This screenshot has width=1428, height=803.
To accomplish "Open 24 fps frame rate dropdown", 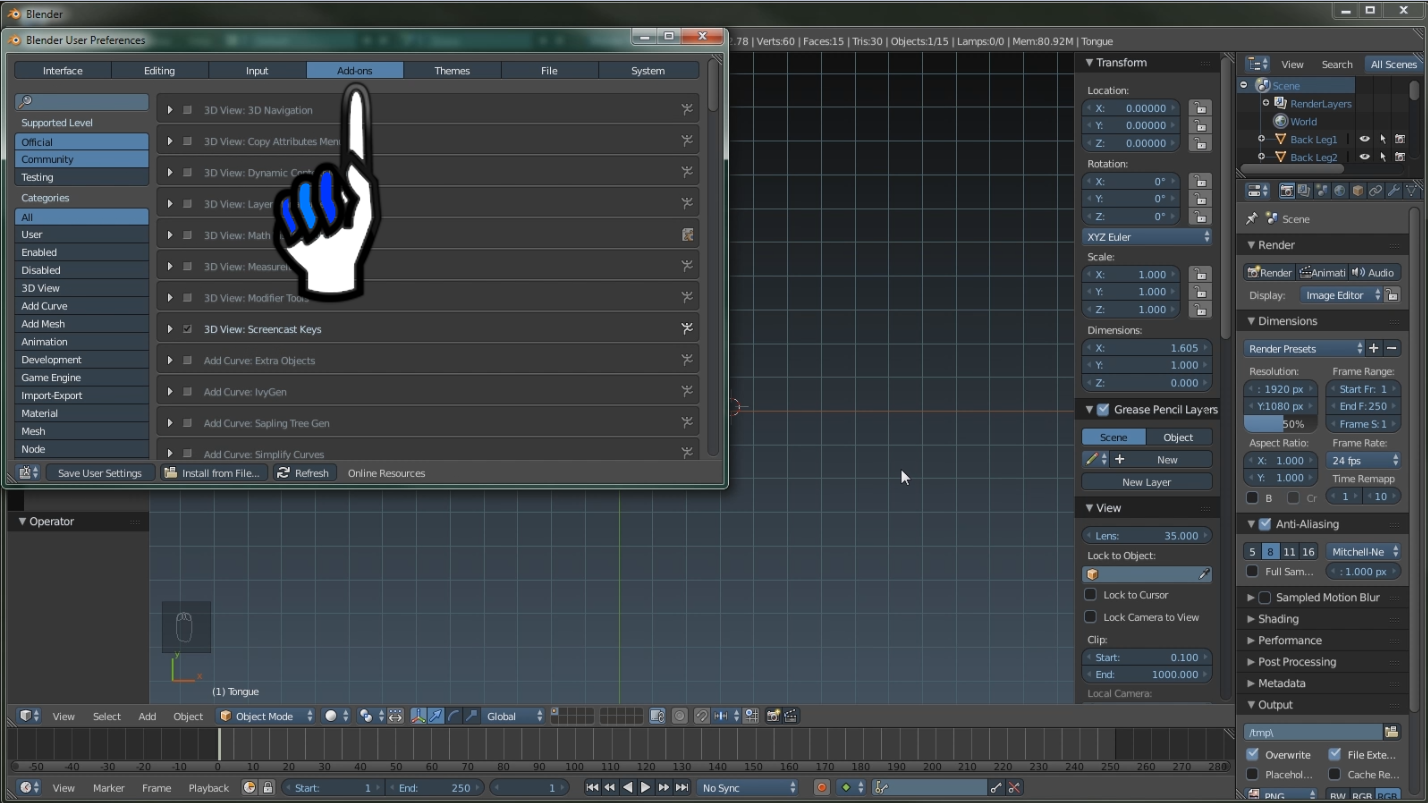I will (1365, 460).
